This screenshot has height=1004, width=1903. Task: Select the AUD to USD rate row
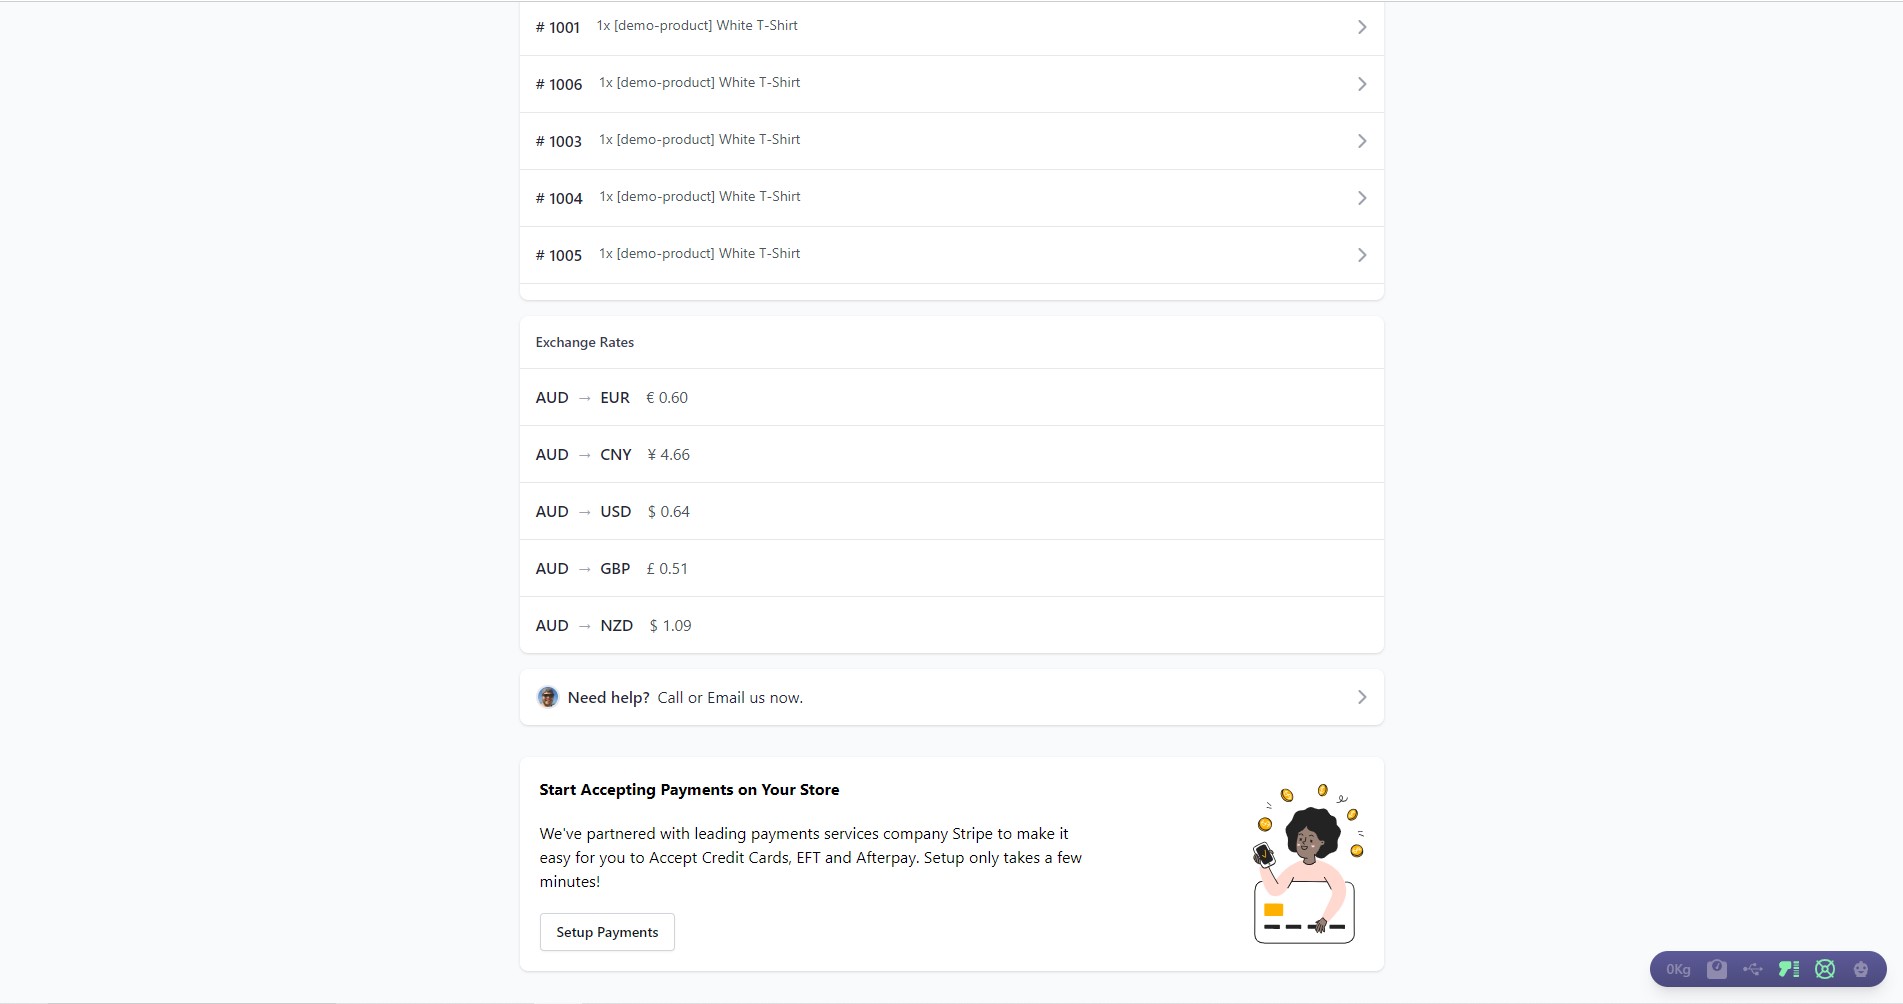tap(950, 512)
